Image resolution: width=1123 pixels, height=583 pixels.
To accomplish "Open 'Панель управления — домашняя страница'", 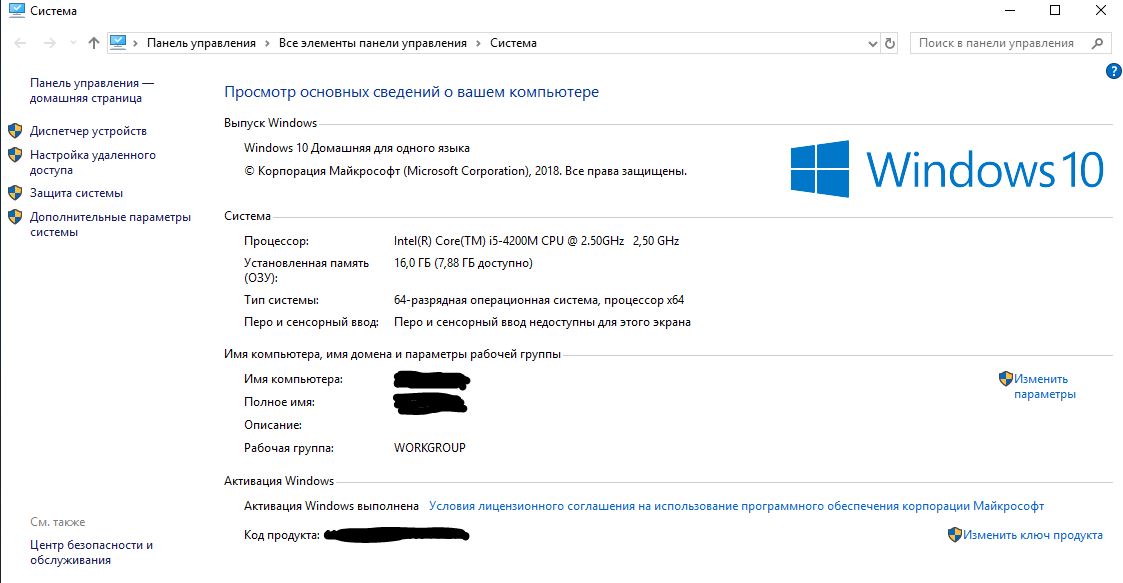I will (x=92, y=90).
